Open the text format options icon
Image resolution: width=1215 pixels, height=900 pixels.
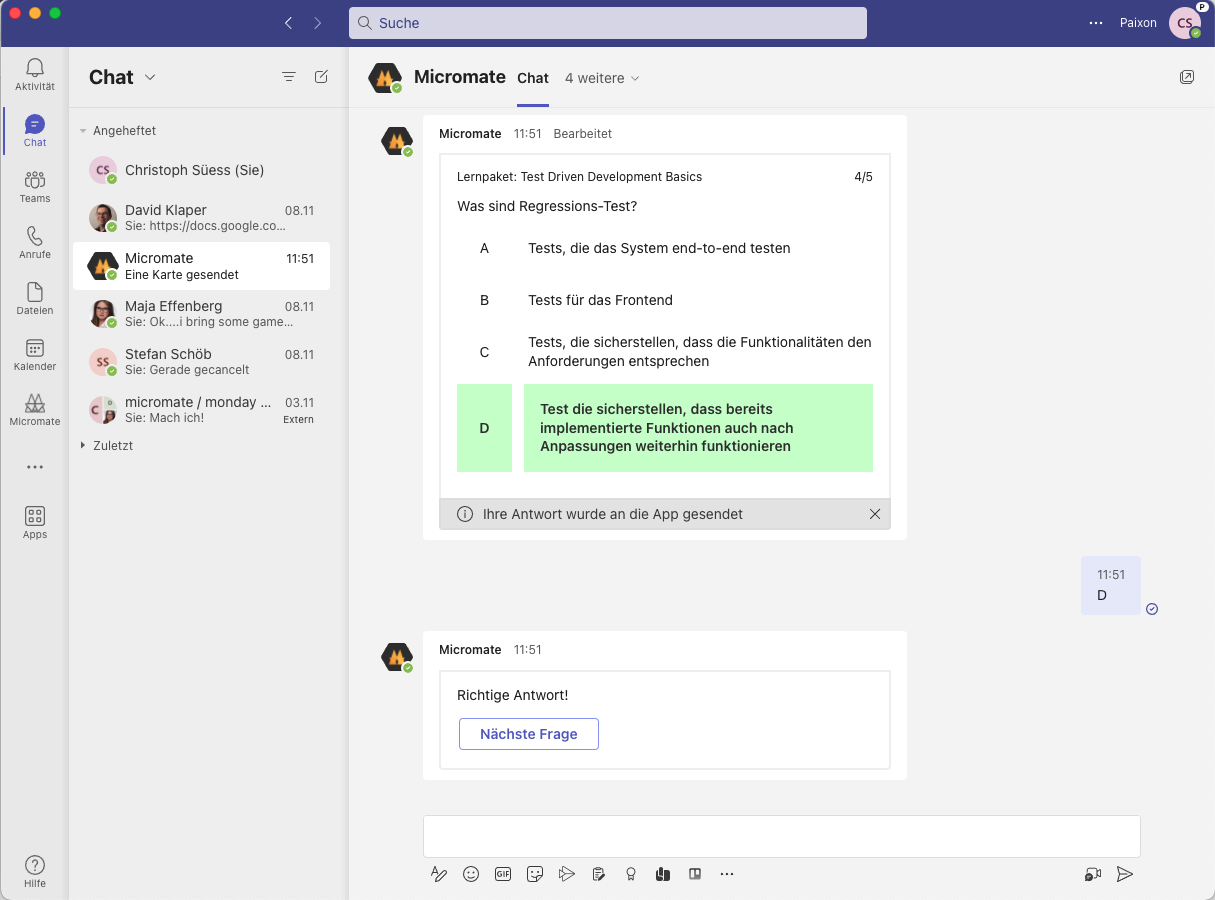(438, 874)
